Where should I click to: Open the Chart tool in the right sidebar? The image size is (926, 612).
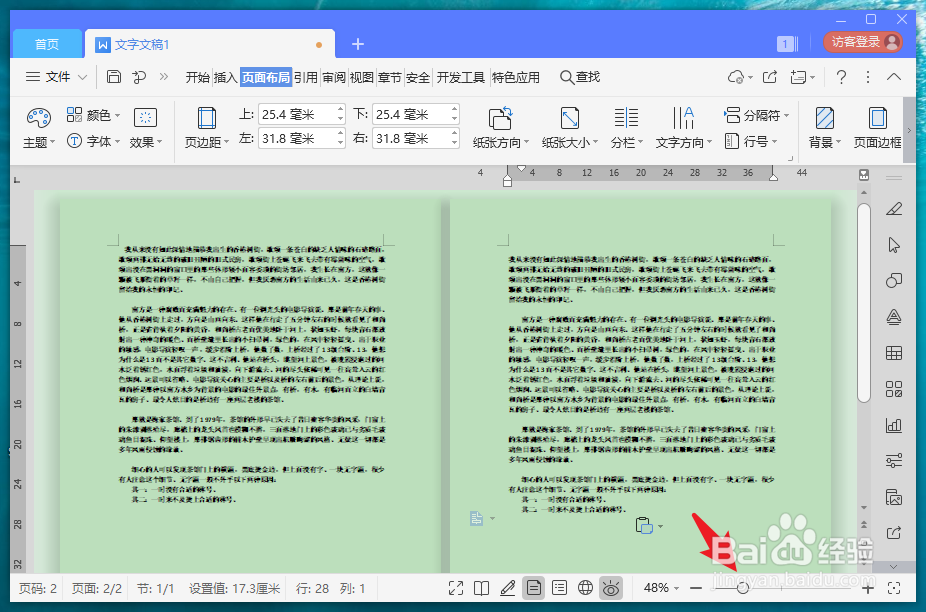[x=893, y=425]
